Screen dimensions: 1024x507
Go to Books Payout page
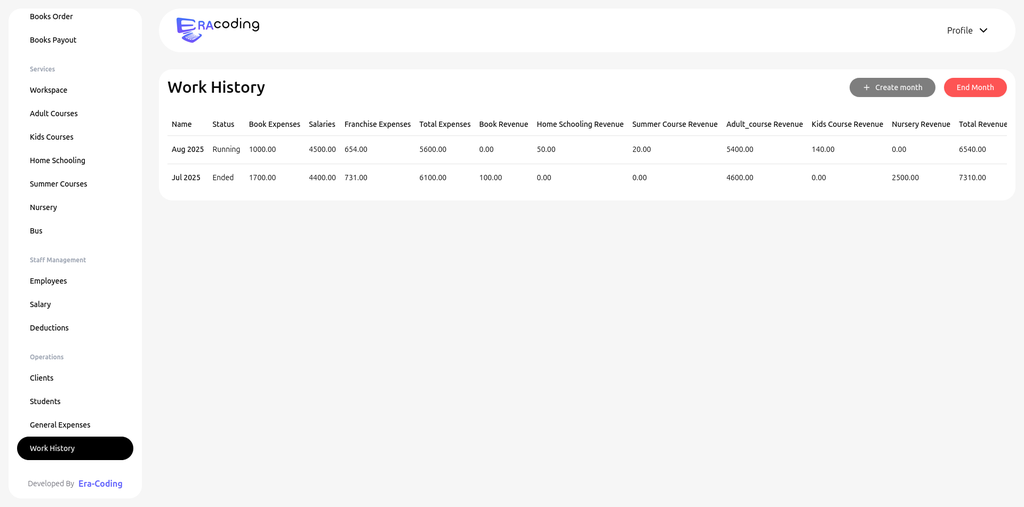point(53,40)
